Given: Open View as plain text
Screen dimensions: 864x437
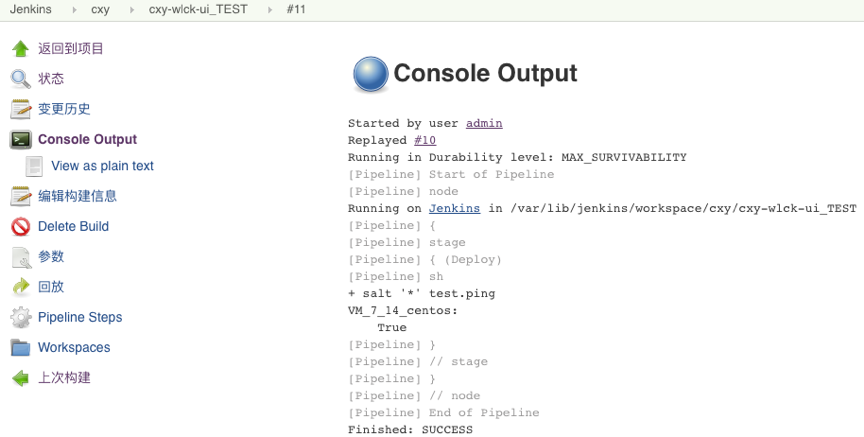Looking at the screenshot, I should (x=102, y=166).
